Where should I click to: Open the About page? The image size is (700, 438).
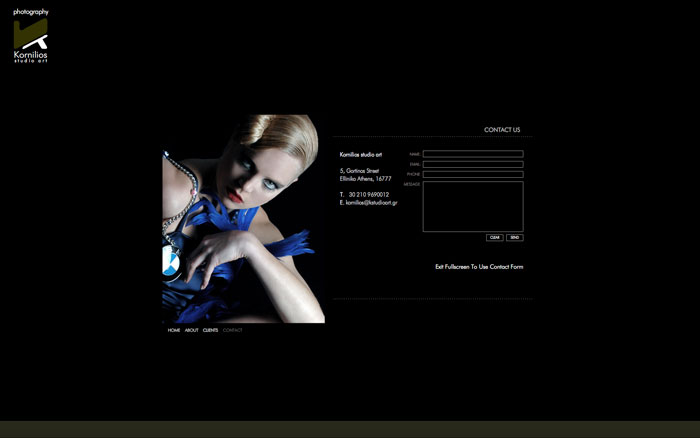[x=191, y=330]
